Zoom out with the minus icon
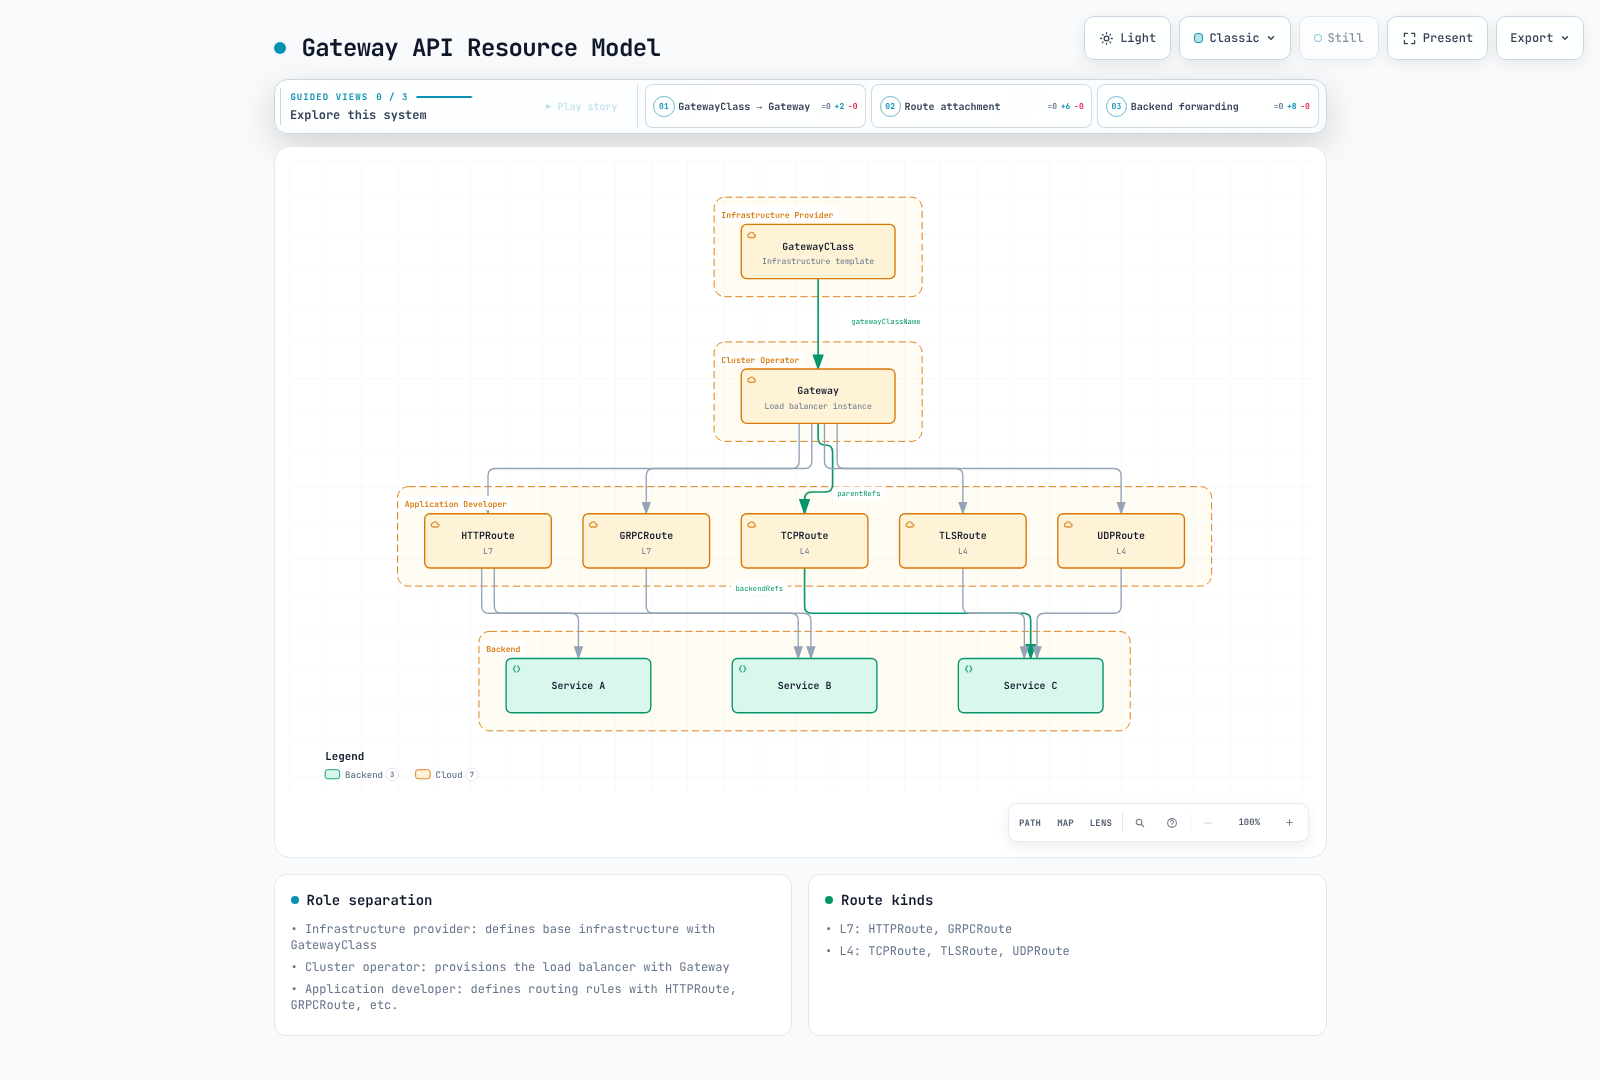The image size is (1600, 1080). (1208, 823)
